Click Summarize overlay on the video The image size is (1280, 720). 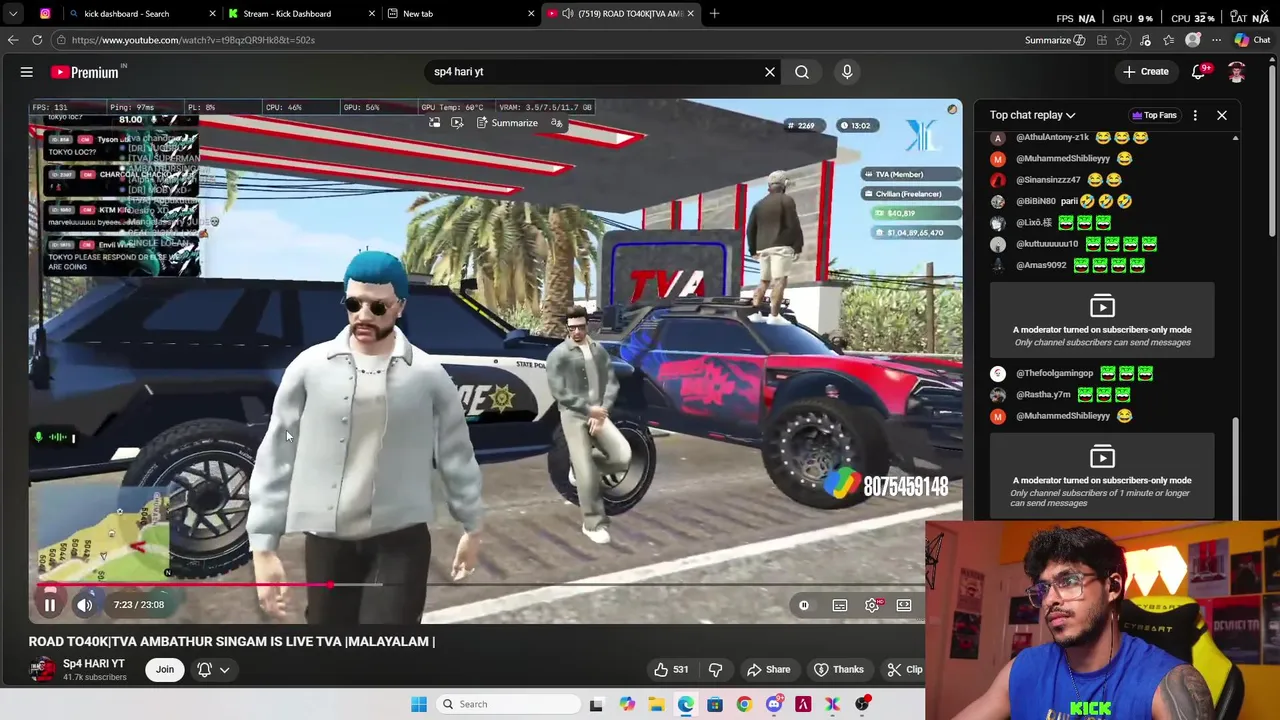click(x=507, y=123)
